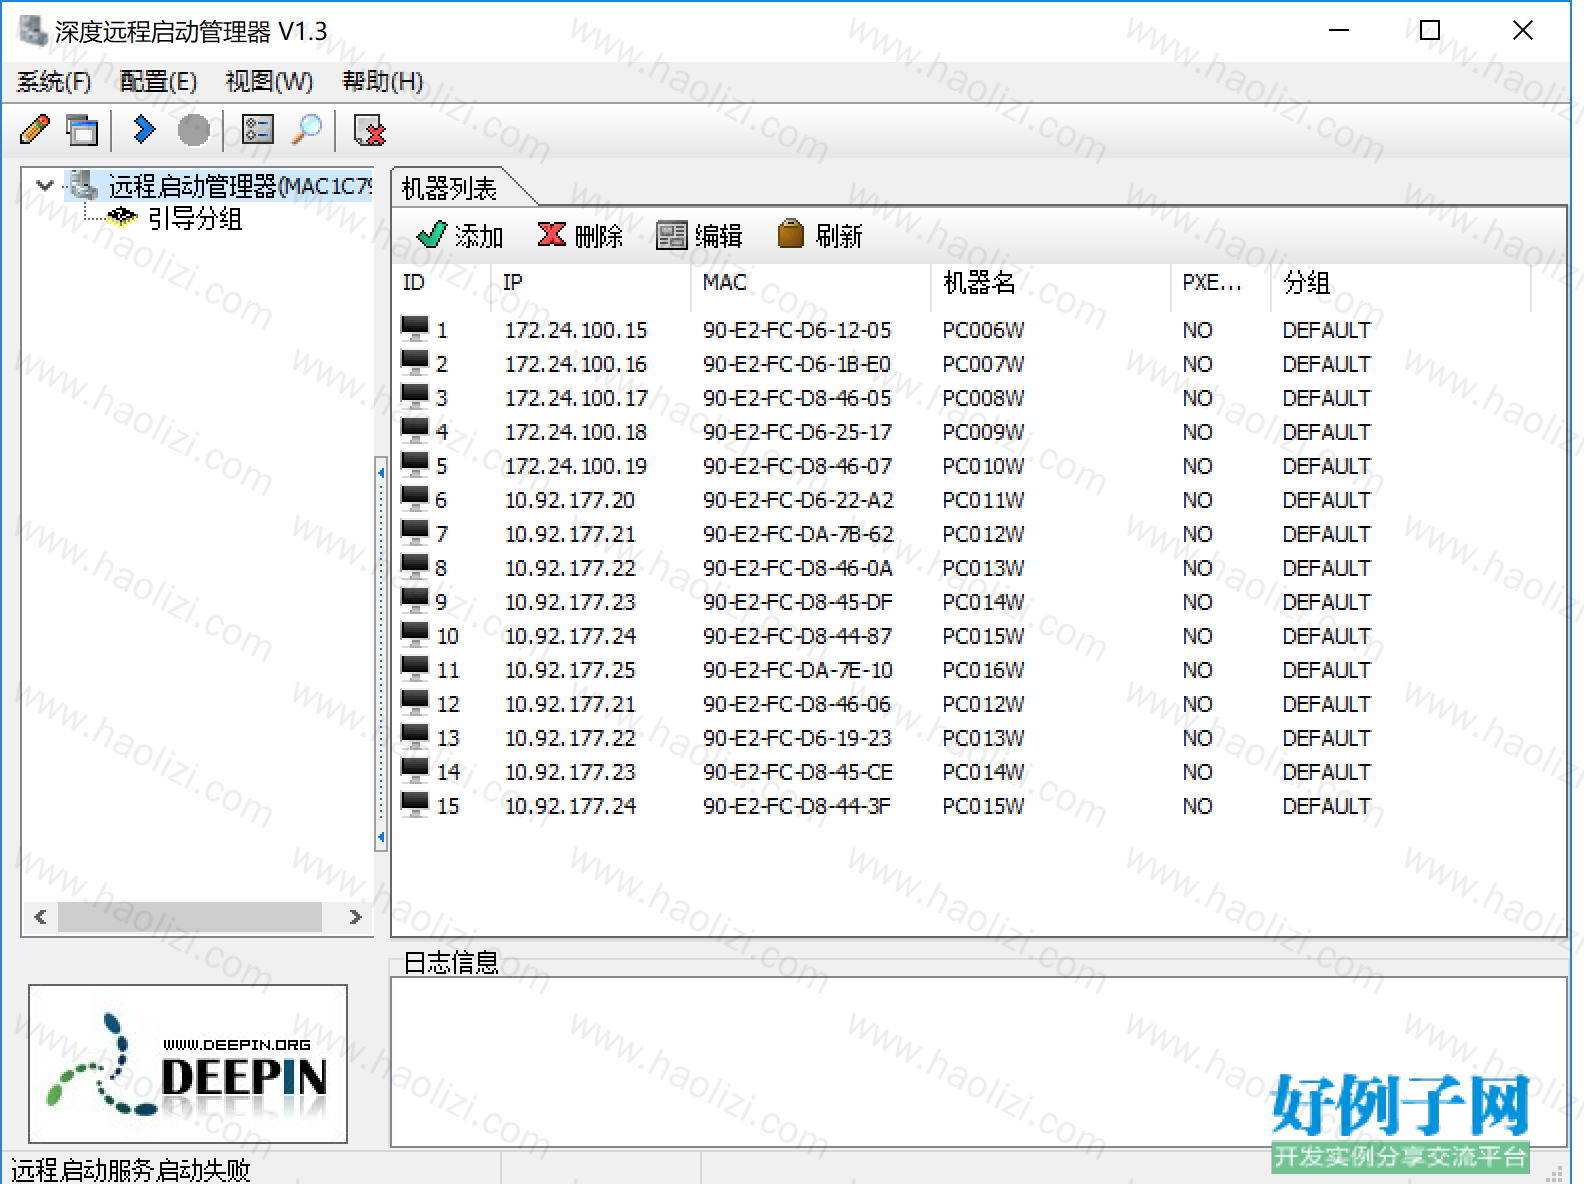The height and width of the screenshot is (1184, 1584).
Task: Click computer icon of row ID 12
Action: tap(415, 702)
